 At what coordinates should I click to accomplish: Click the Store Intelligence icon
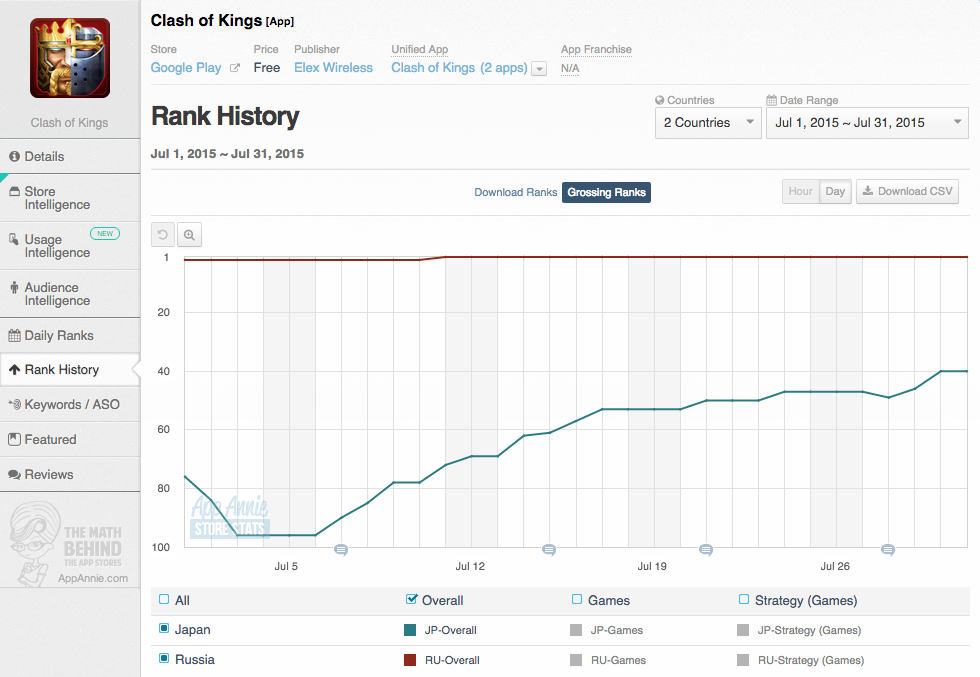[x=14, y=191]
